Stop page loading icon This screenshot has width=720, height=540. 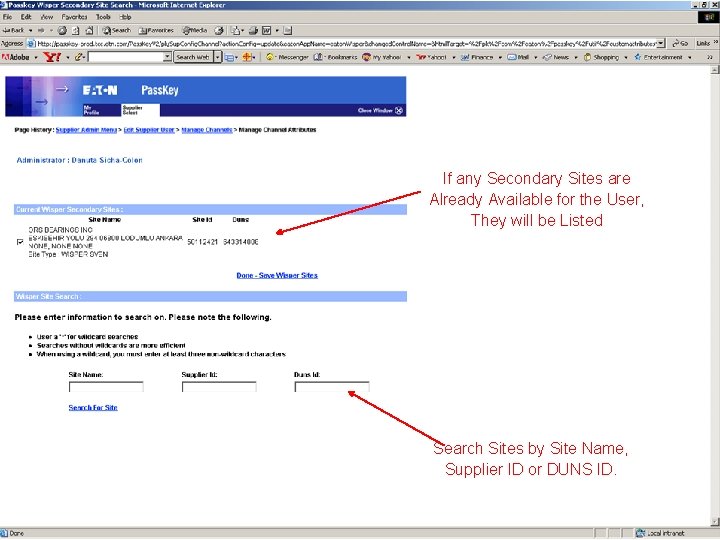click(x=62, y=30)
